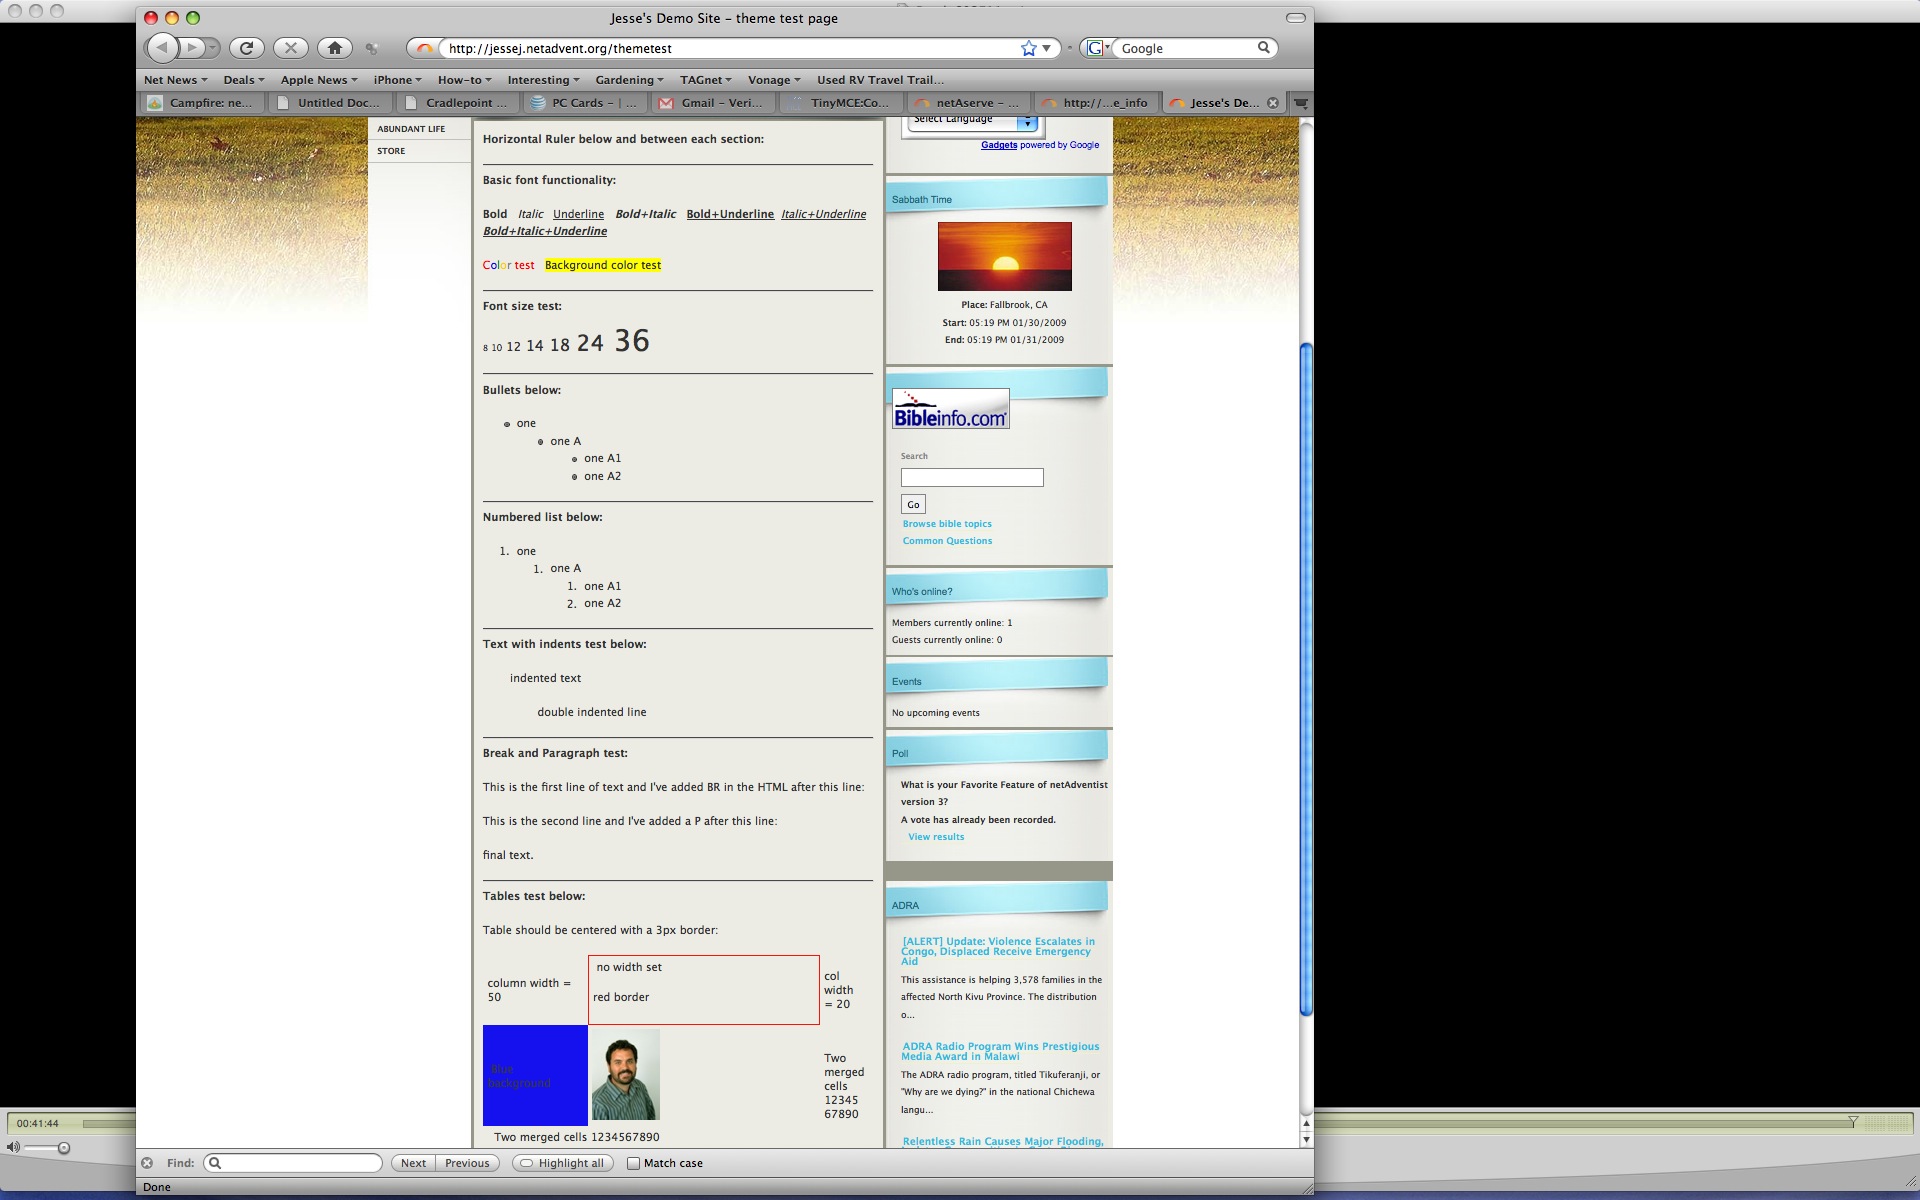Click the search magnifier icon in the Google box
Viewport: 1920px width, 1200px height.
1263,47
